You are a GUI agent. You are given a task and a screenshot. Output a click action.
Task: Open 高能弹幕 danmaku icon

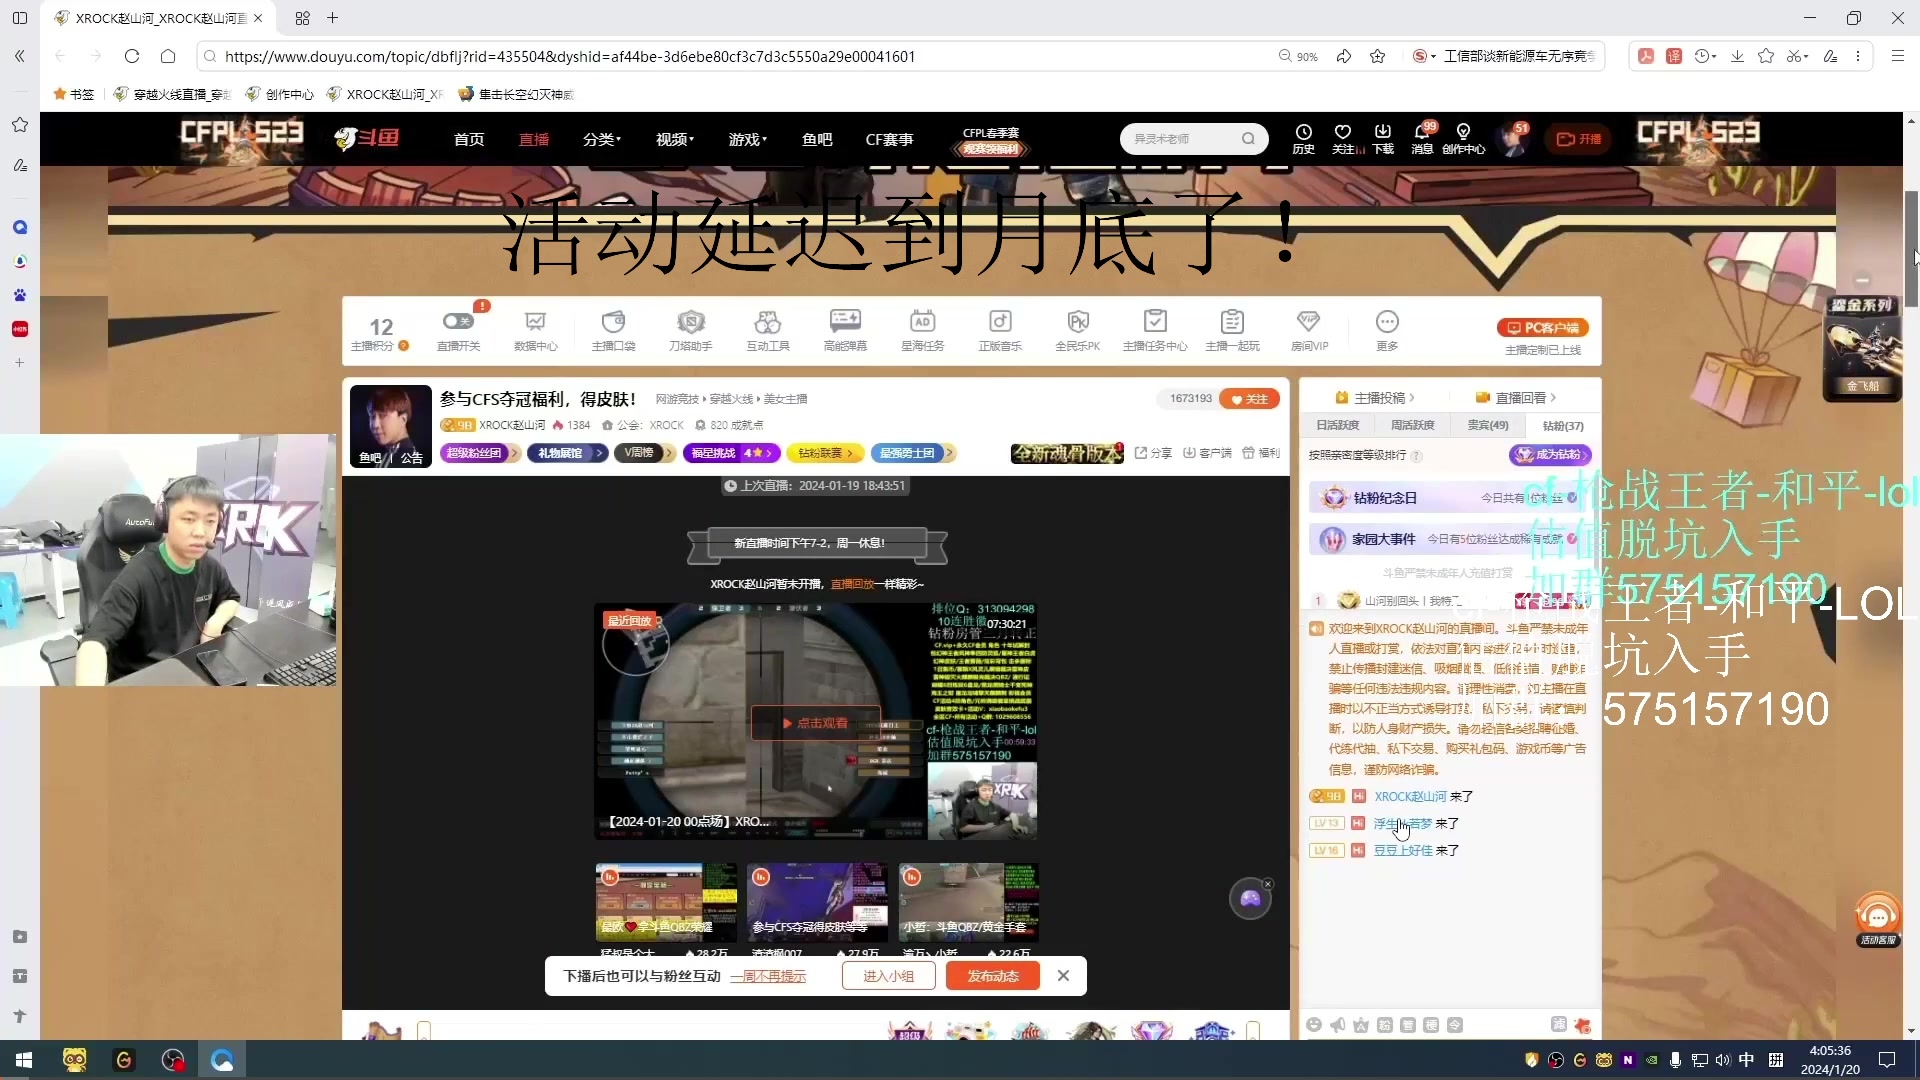point(845,322)
